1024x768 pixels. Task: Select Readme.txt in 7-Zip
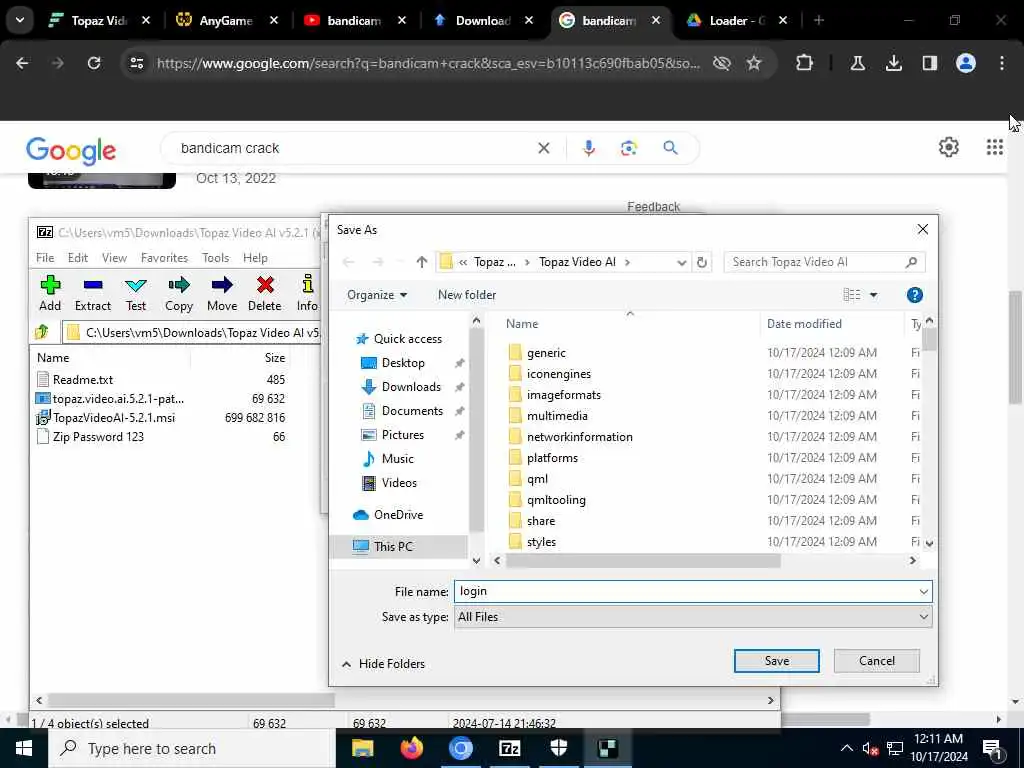pyautogui.click(x=82, y=379)
